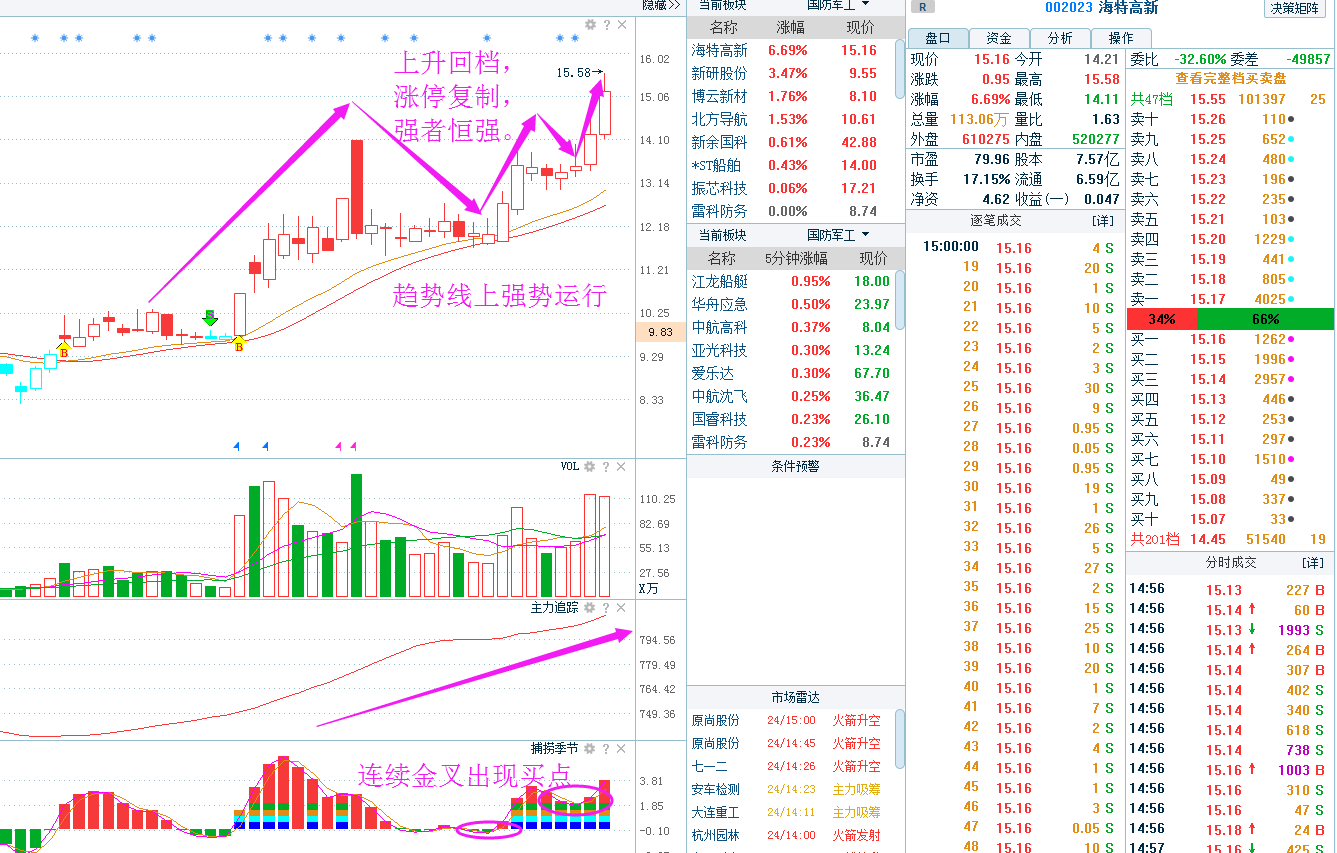Open settings gear of main K-line chart
The height and width of the screenshot is (853, 1337).
click(x=590, y=24)
